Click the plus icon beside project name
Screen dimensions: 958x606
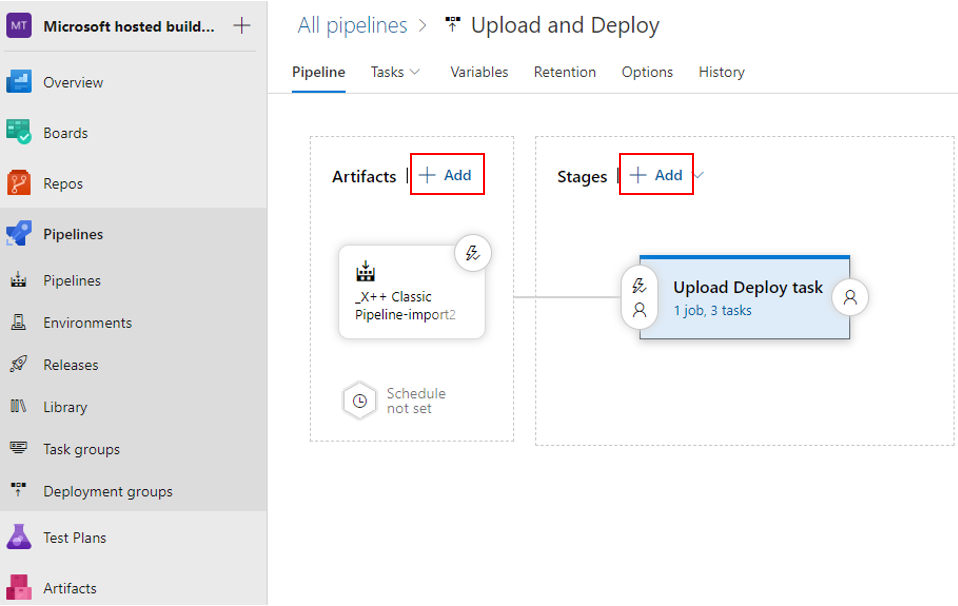pos(242,26)
